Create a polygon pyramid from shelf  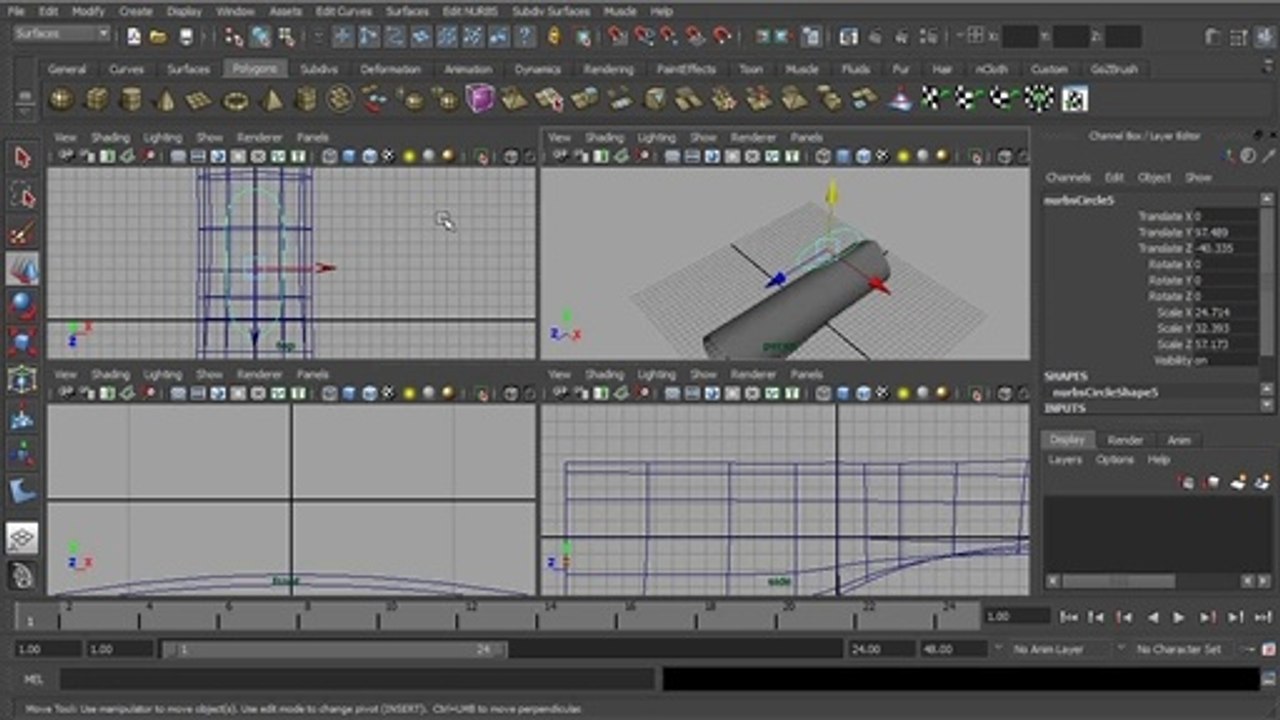pos(271,99)
